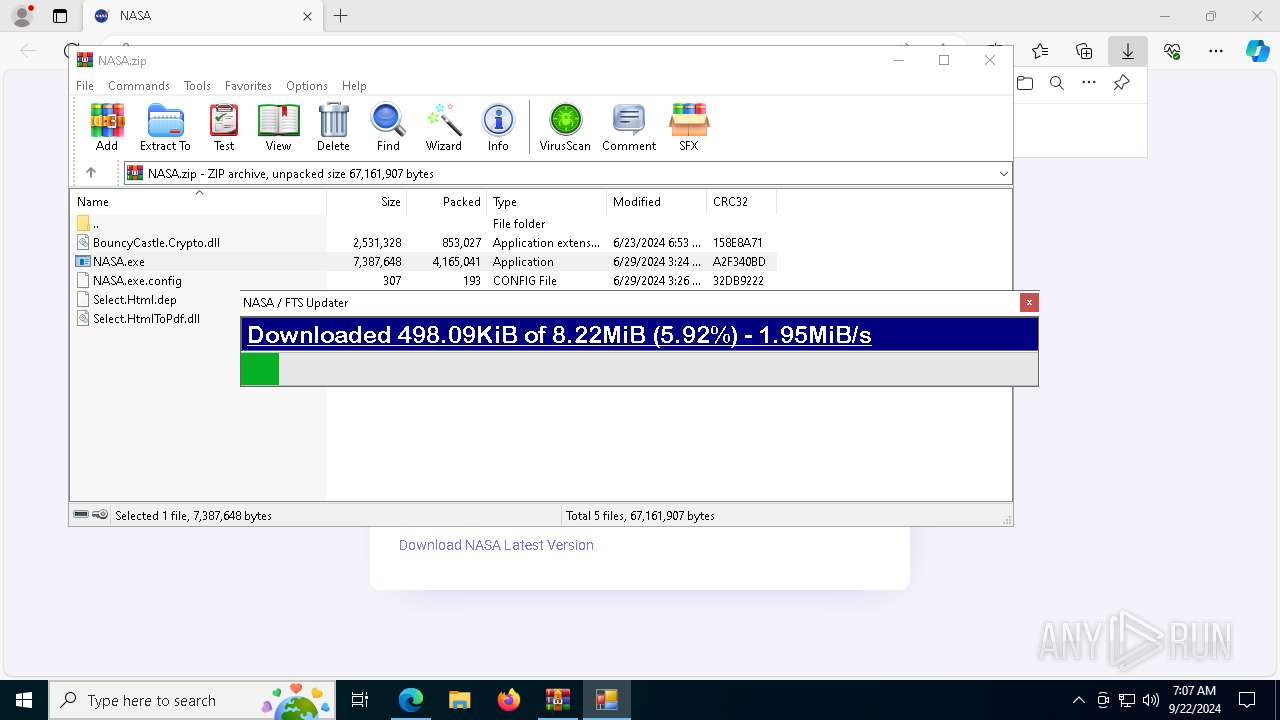The image size is (1280, 720).
Task: Select NASA.exe file row
Action: point(424,262)
